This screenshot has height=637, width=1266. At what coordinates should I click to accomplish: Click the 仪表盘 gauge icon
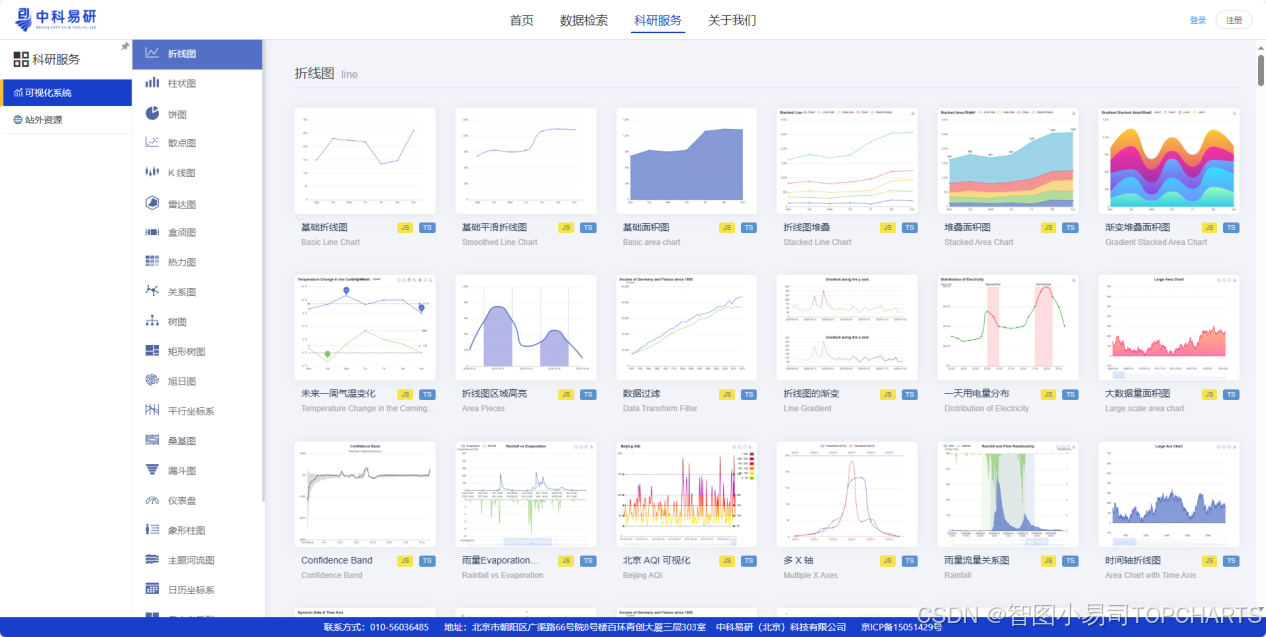tap(152, 500)
